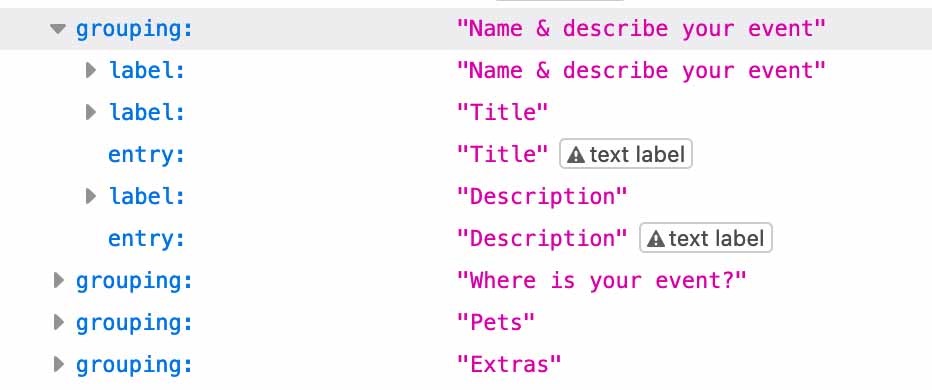This screenshot has width=932, height=390.
Task: Click the text label badge beside "Description" entry
Action: pos(706,238)
